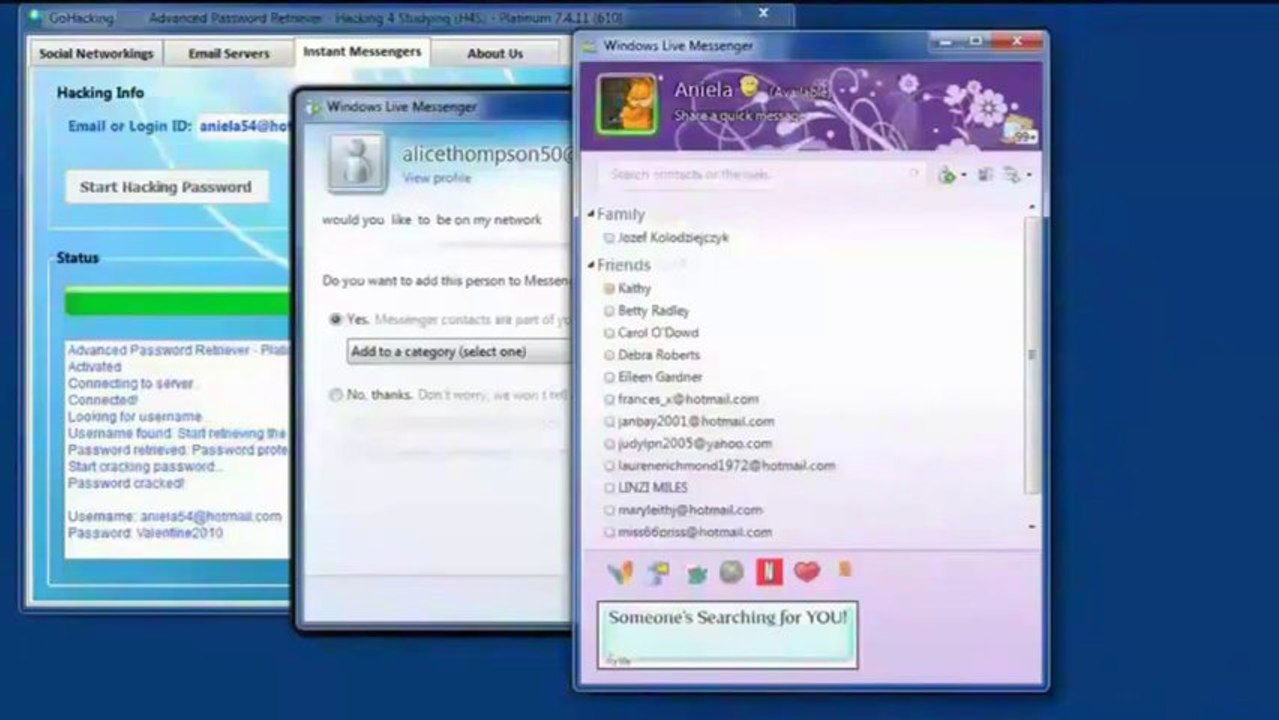Select the Instant Messengers tab
1279x720 pixels.
point(362,51)
